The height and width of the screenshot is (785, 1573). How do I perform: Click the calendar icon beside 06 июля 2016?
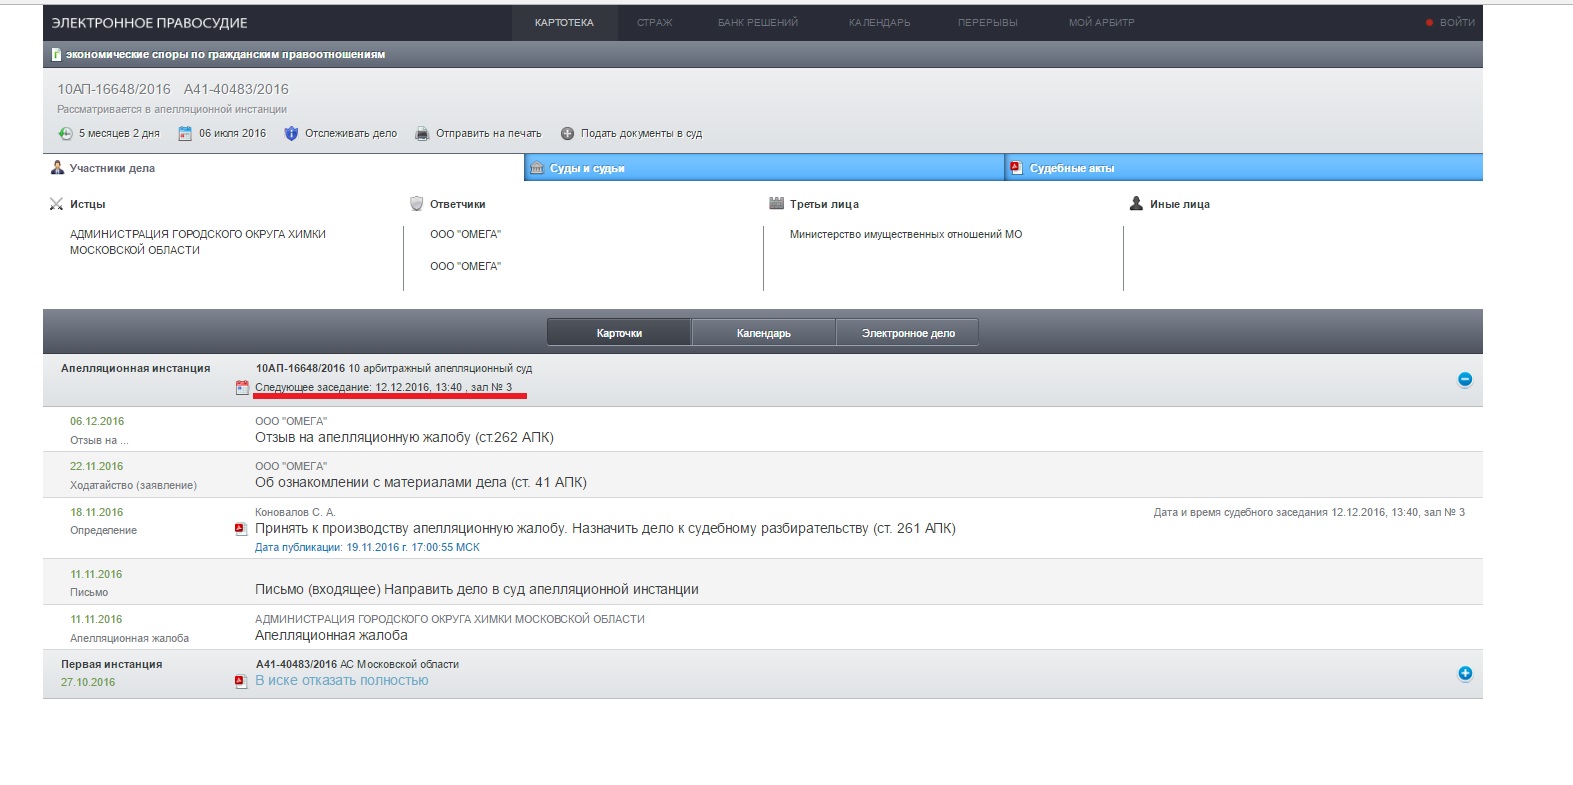[185, 134]
